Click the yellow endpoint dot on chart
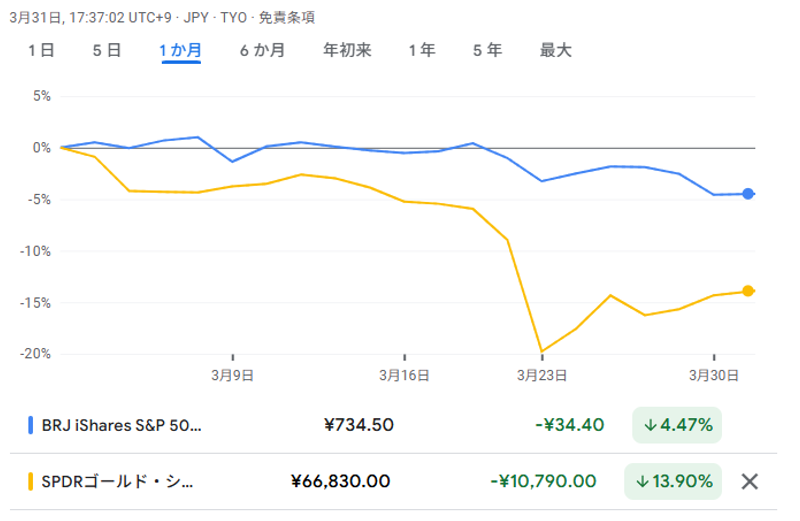The width and height of the screenshot is (800, 521). 748,291
